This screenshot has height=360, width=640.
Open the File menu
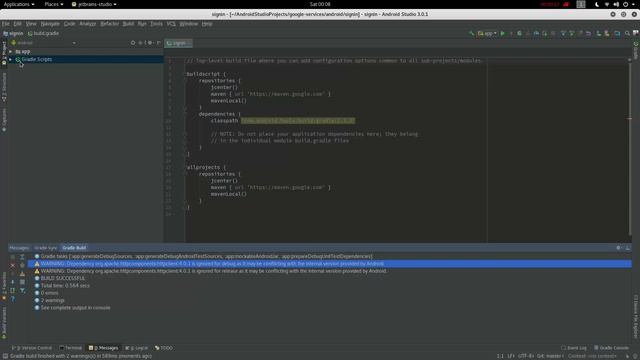coord(6,24)
